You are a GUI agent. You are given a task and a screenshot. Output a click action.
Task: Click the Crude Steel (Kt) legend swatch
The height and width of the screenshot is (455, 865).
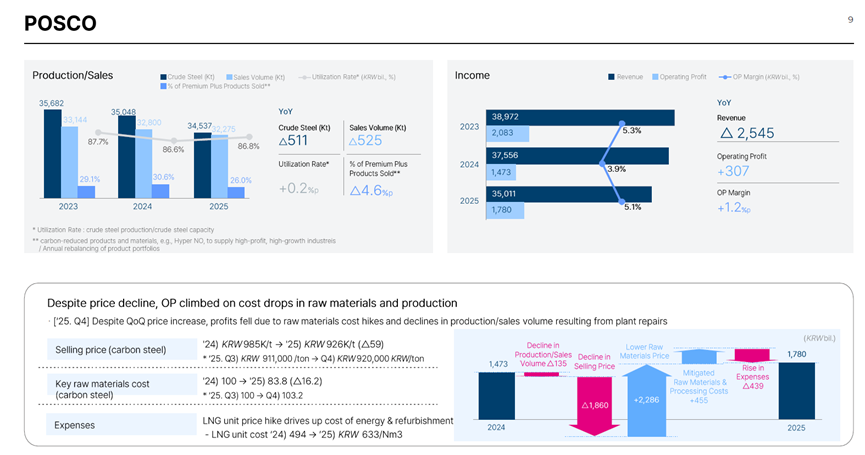pyautogui.click(x=162, y=76)
